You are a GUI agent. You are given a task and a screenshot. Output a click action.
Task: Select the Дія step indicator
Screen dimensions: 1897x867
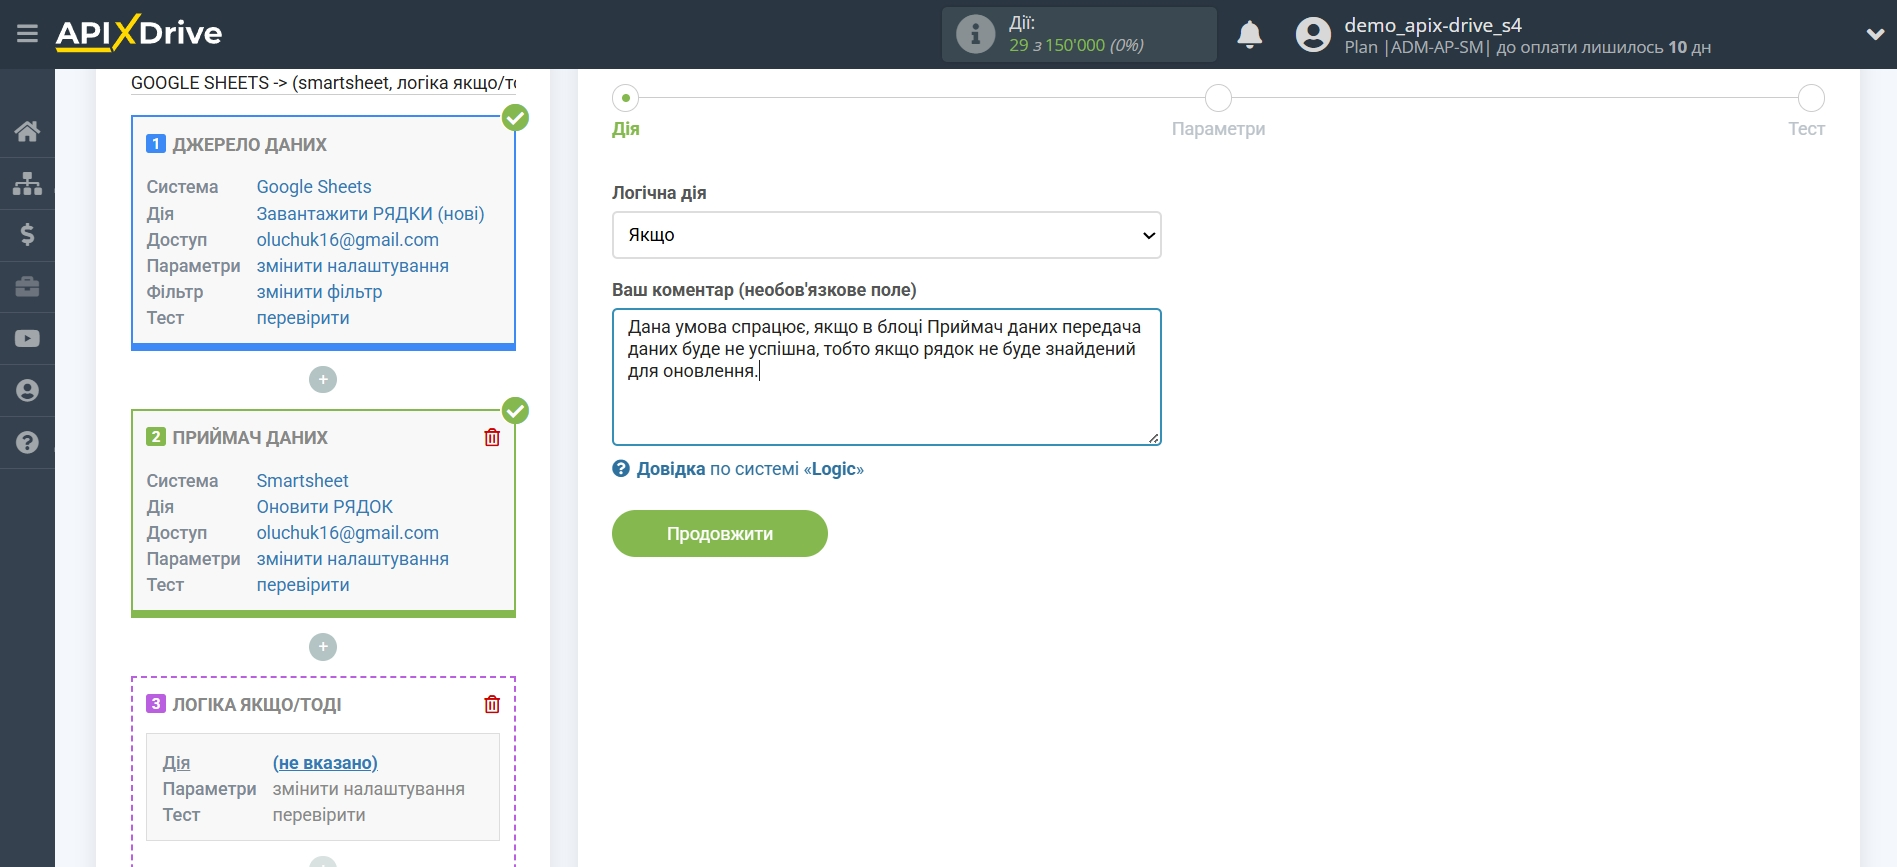pos(626,98)
